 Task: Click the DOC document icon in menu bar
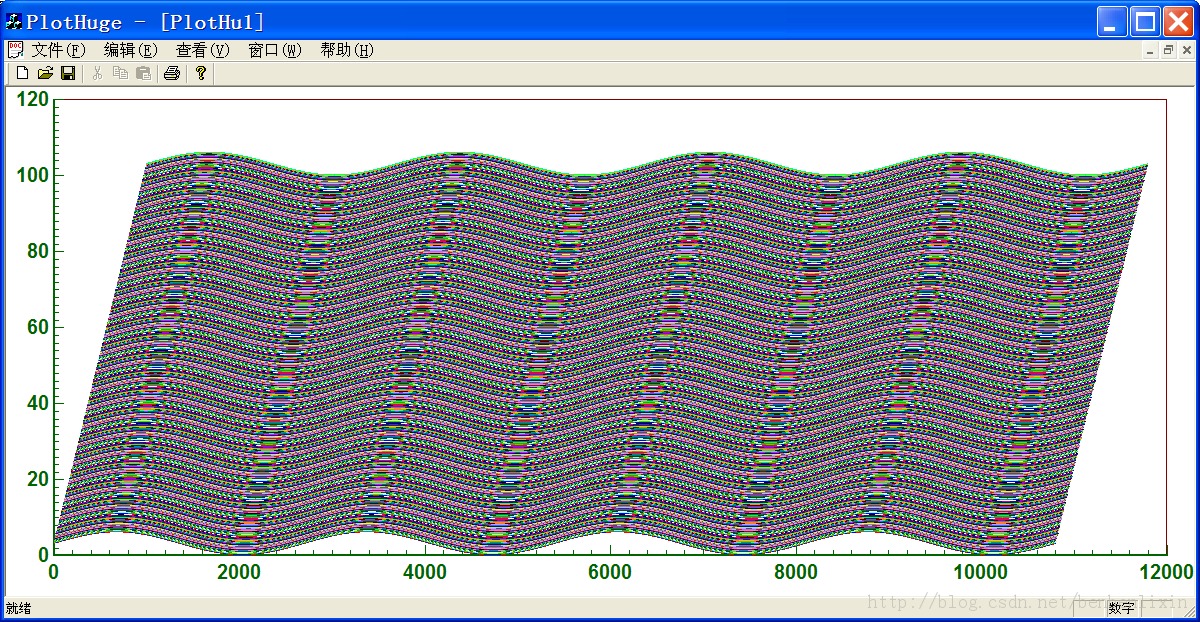coord(15,50)
